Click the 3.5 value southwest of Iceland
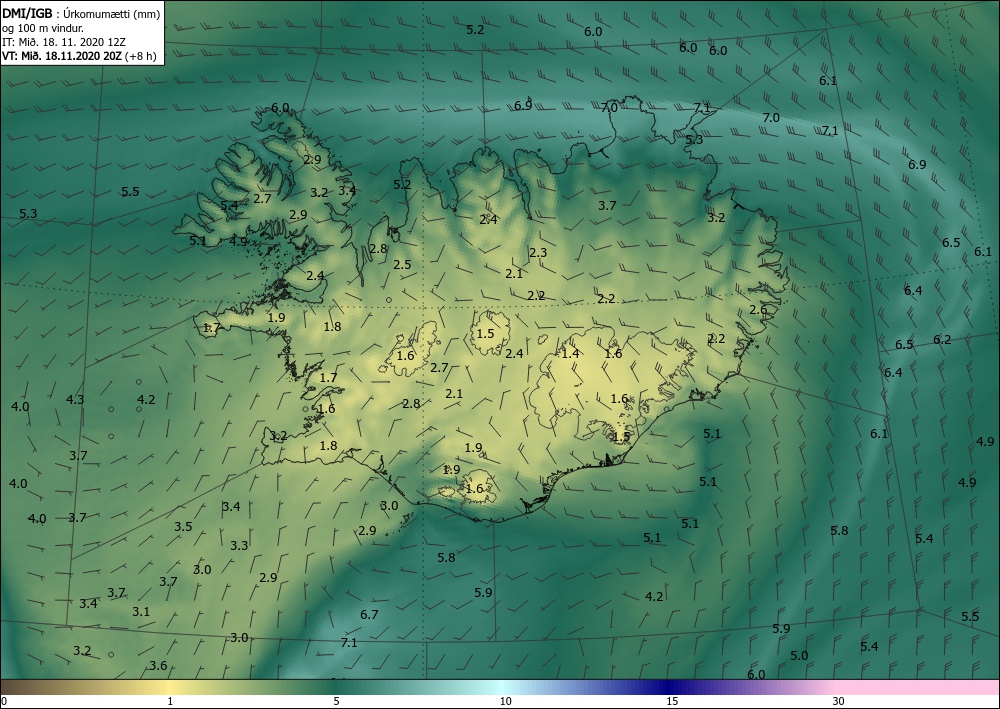The width and height of the screenshot is (1000, 709). tap(183, 527)
